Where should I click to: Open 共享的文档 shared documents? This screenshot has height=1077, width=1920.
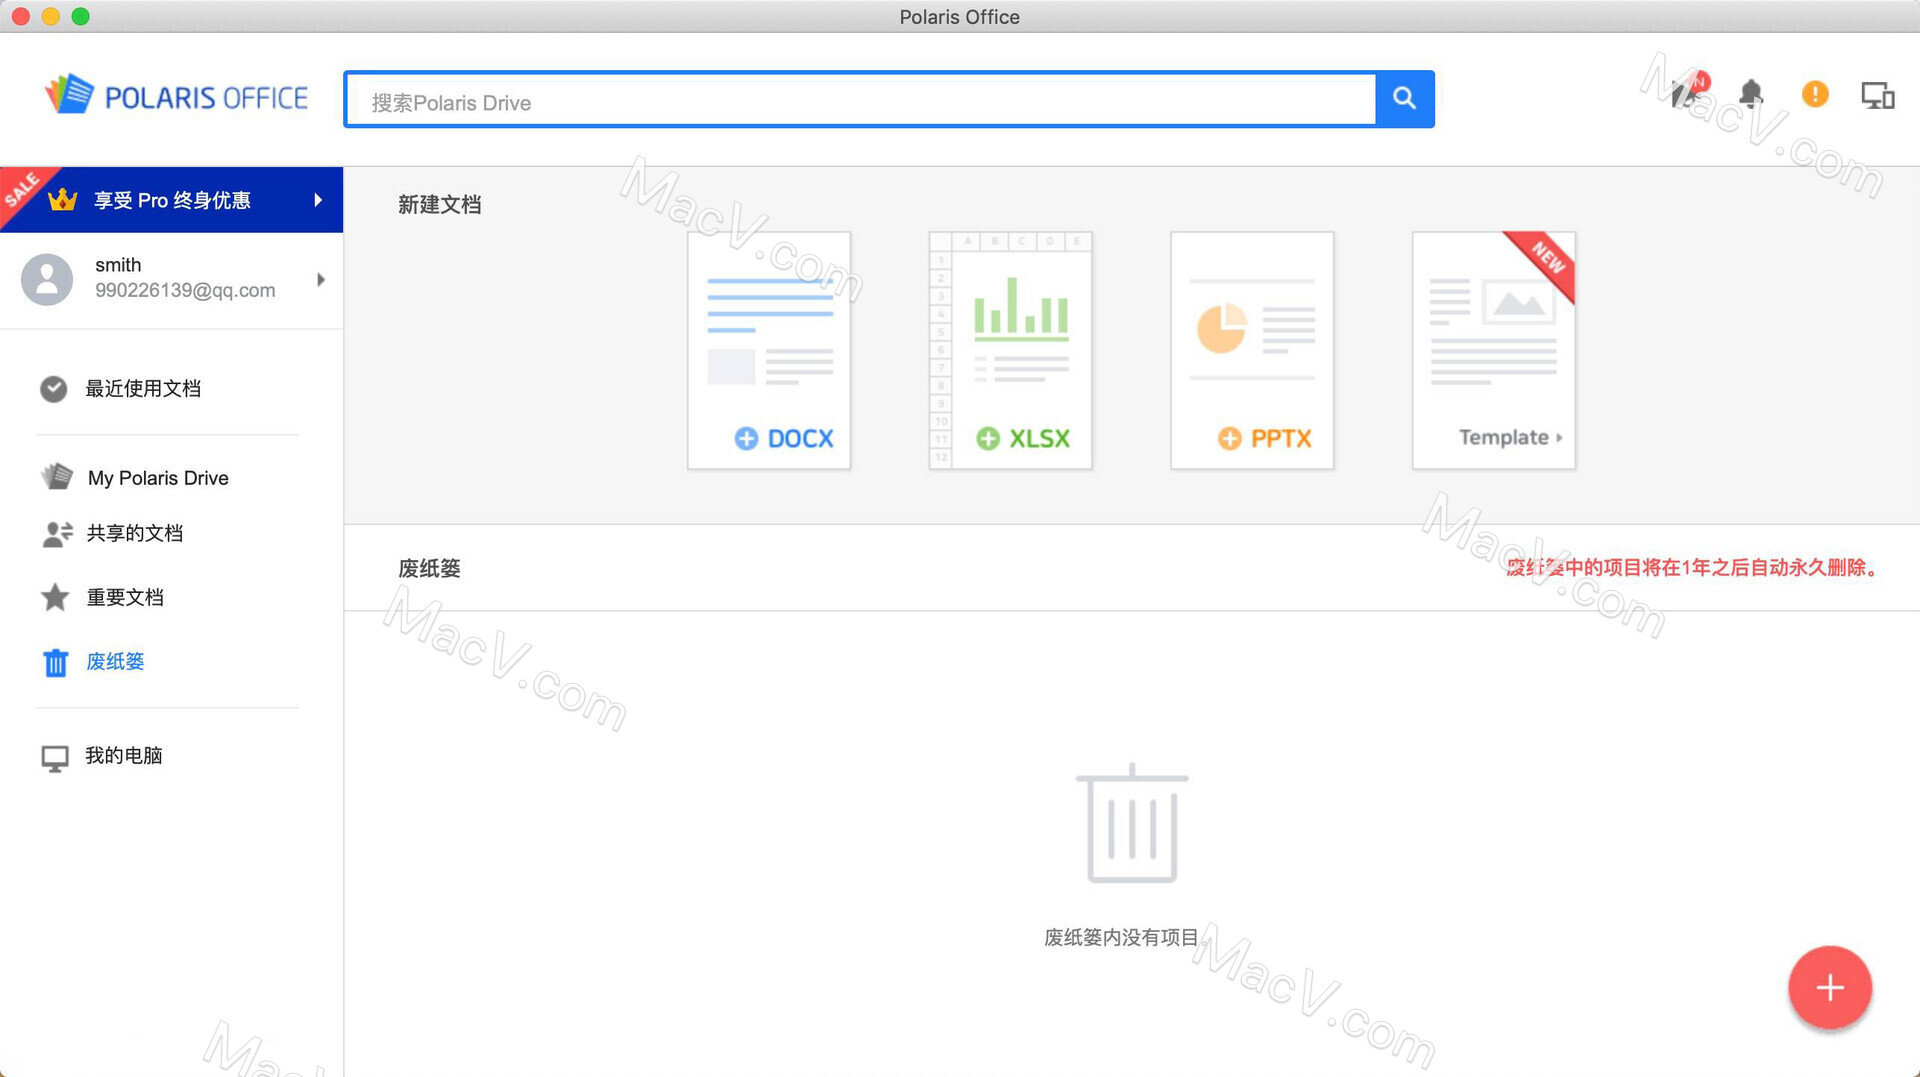point(134,534)
